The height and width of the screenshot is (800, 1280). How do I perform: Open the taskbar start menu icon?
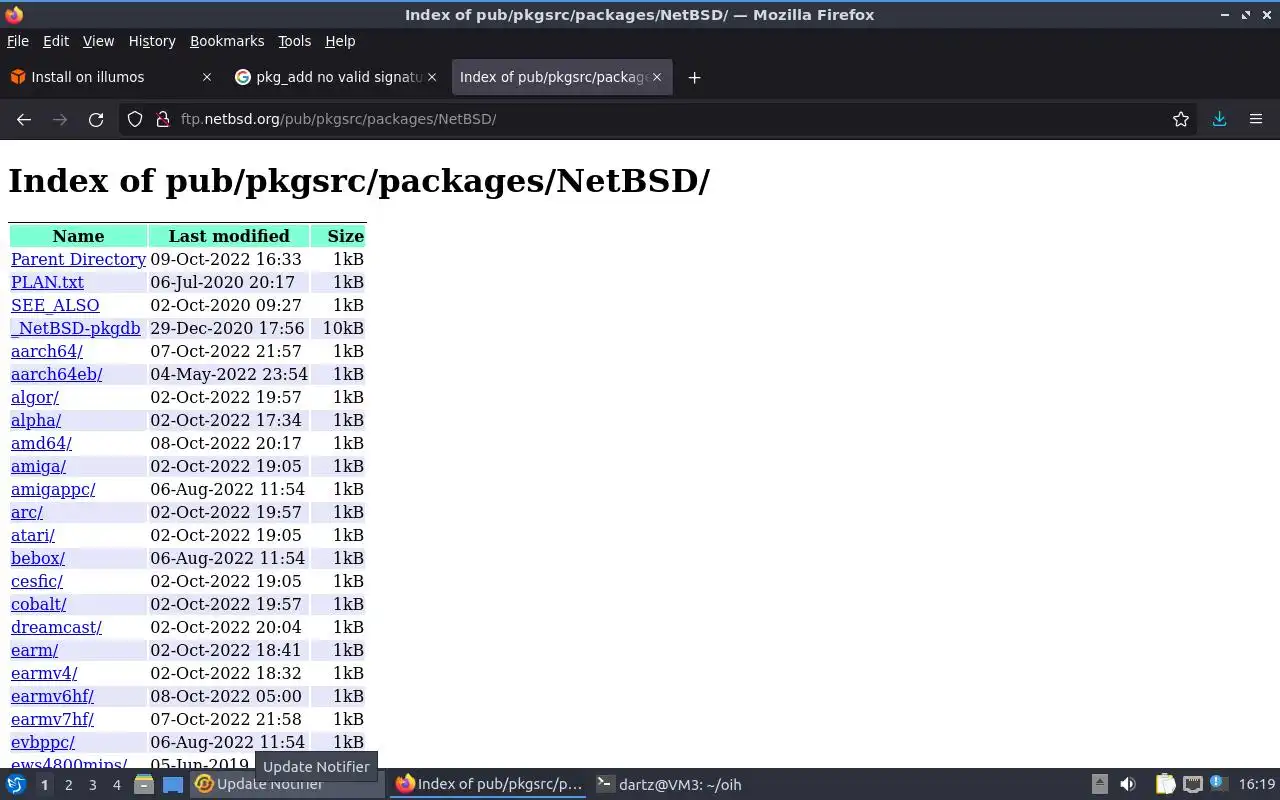pyautogui.click(x=16, y=785)
